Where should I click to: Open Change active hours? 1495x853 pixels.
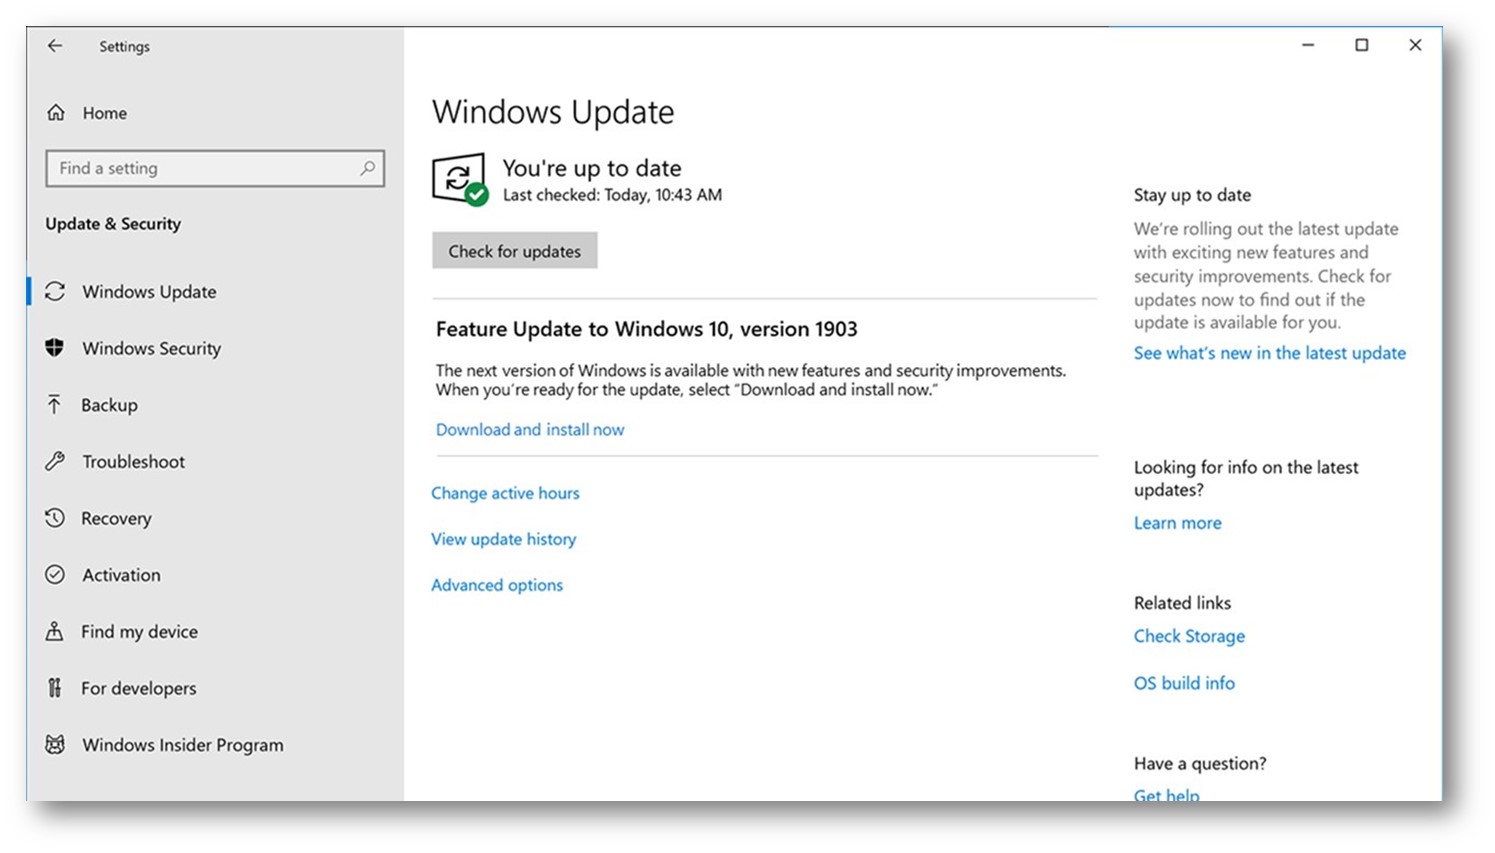(505, 493)
